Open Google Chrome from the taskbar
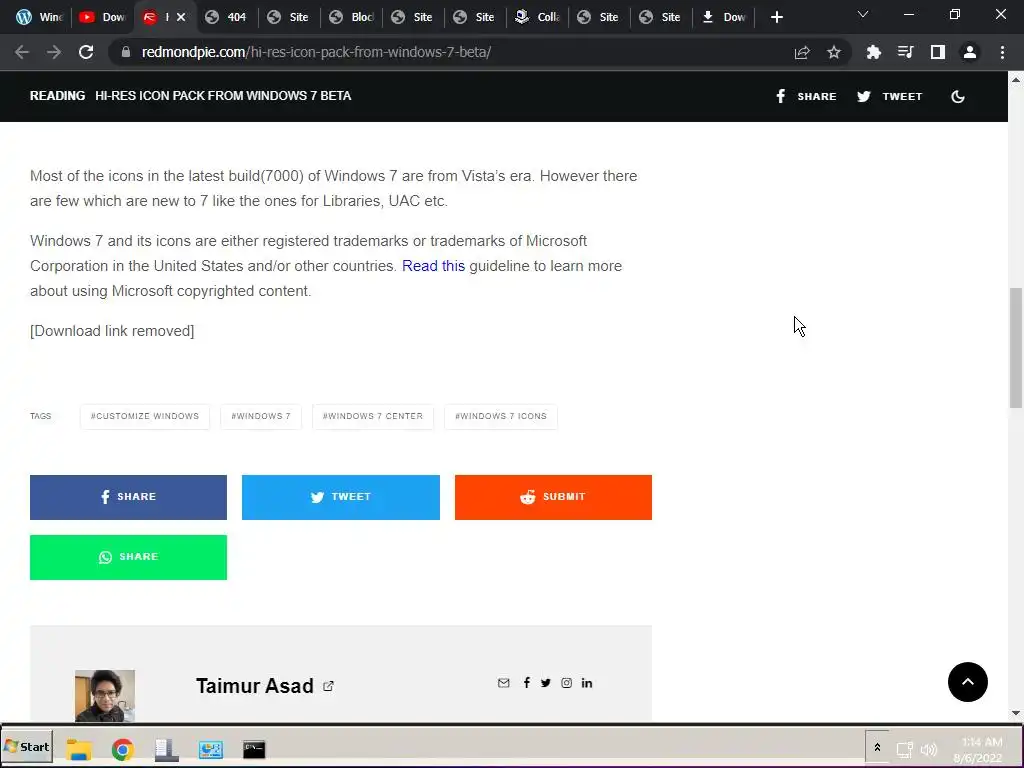This screenshot has width=1024, height=768. pyautogui.click(x=122, y=748)
